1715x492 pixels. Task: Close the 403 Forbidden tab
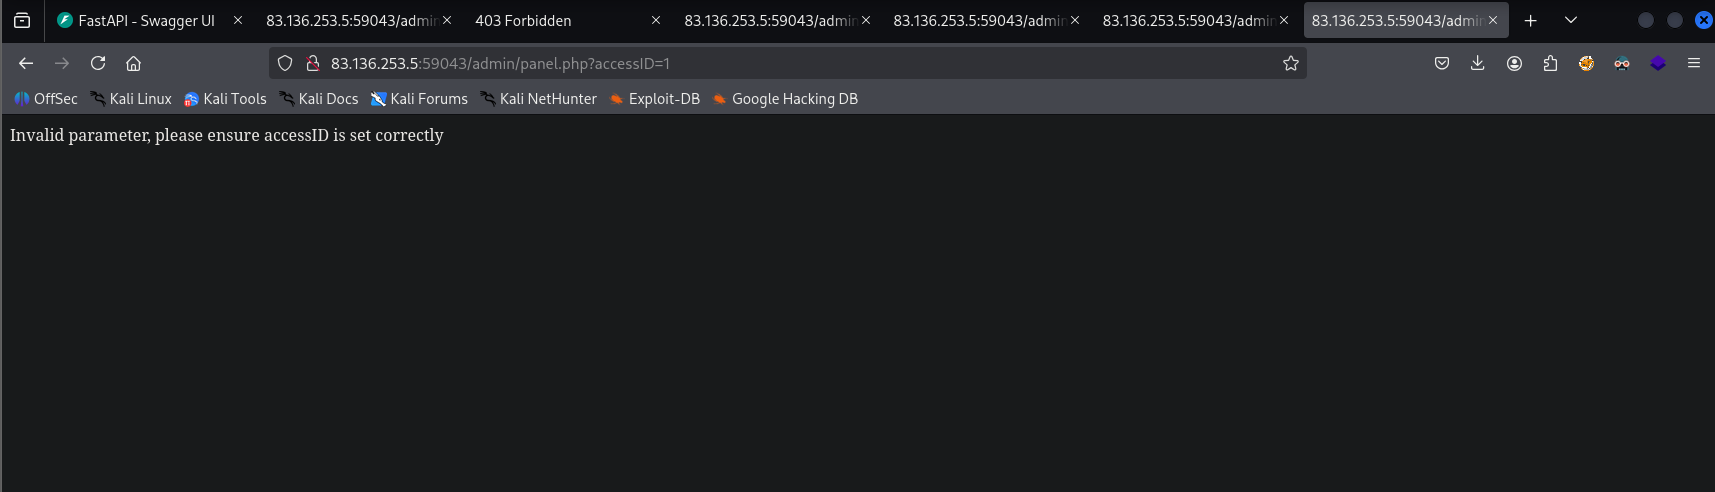[x=656, y=20]
